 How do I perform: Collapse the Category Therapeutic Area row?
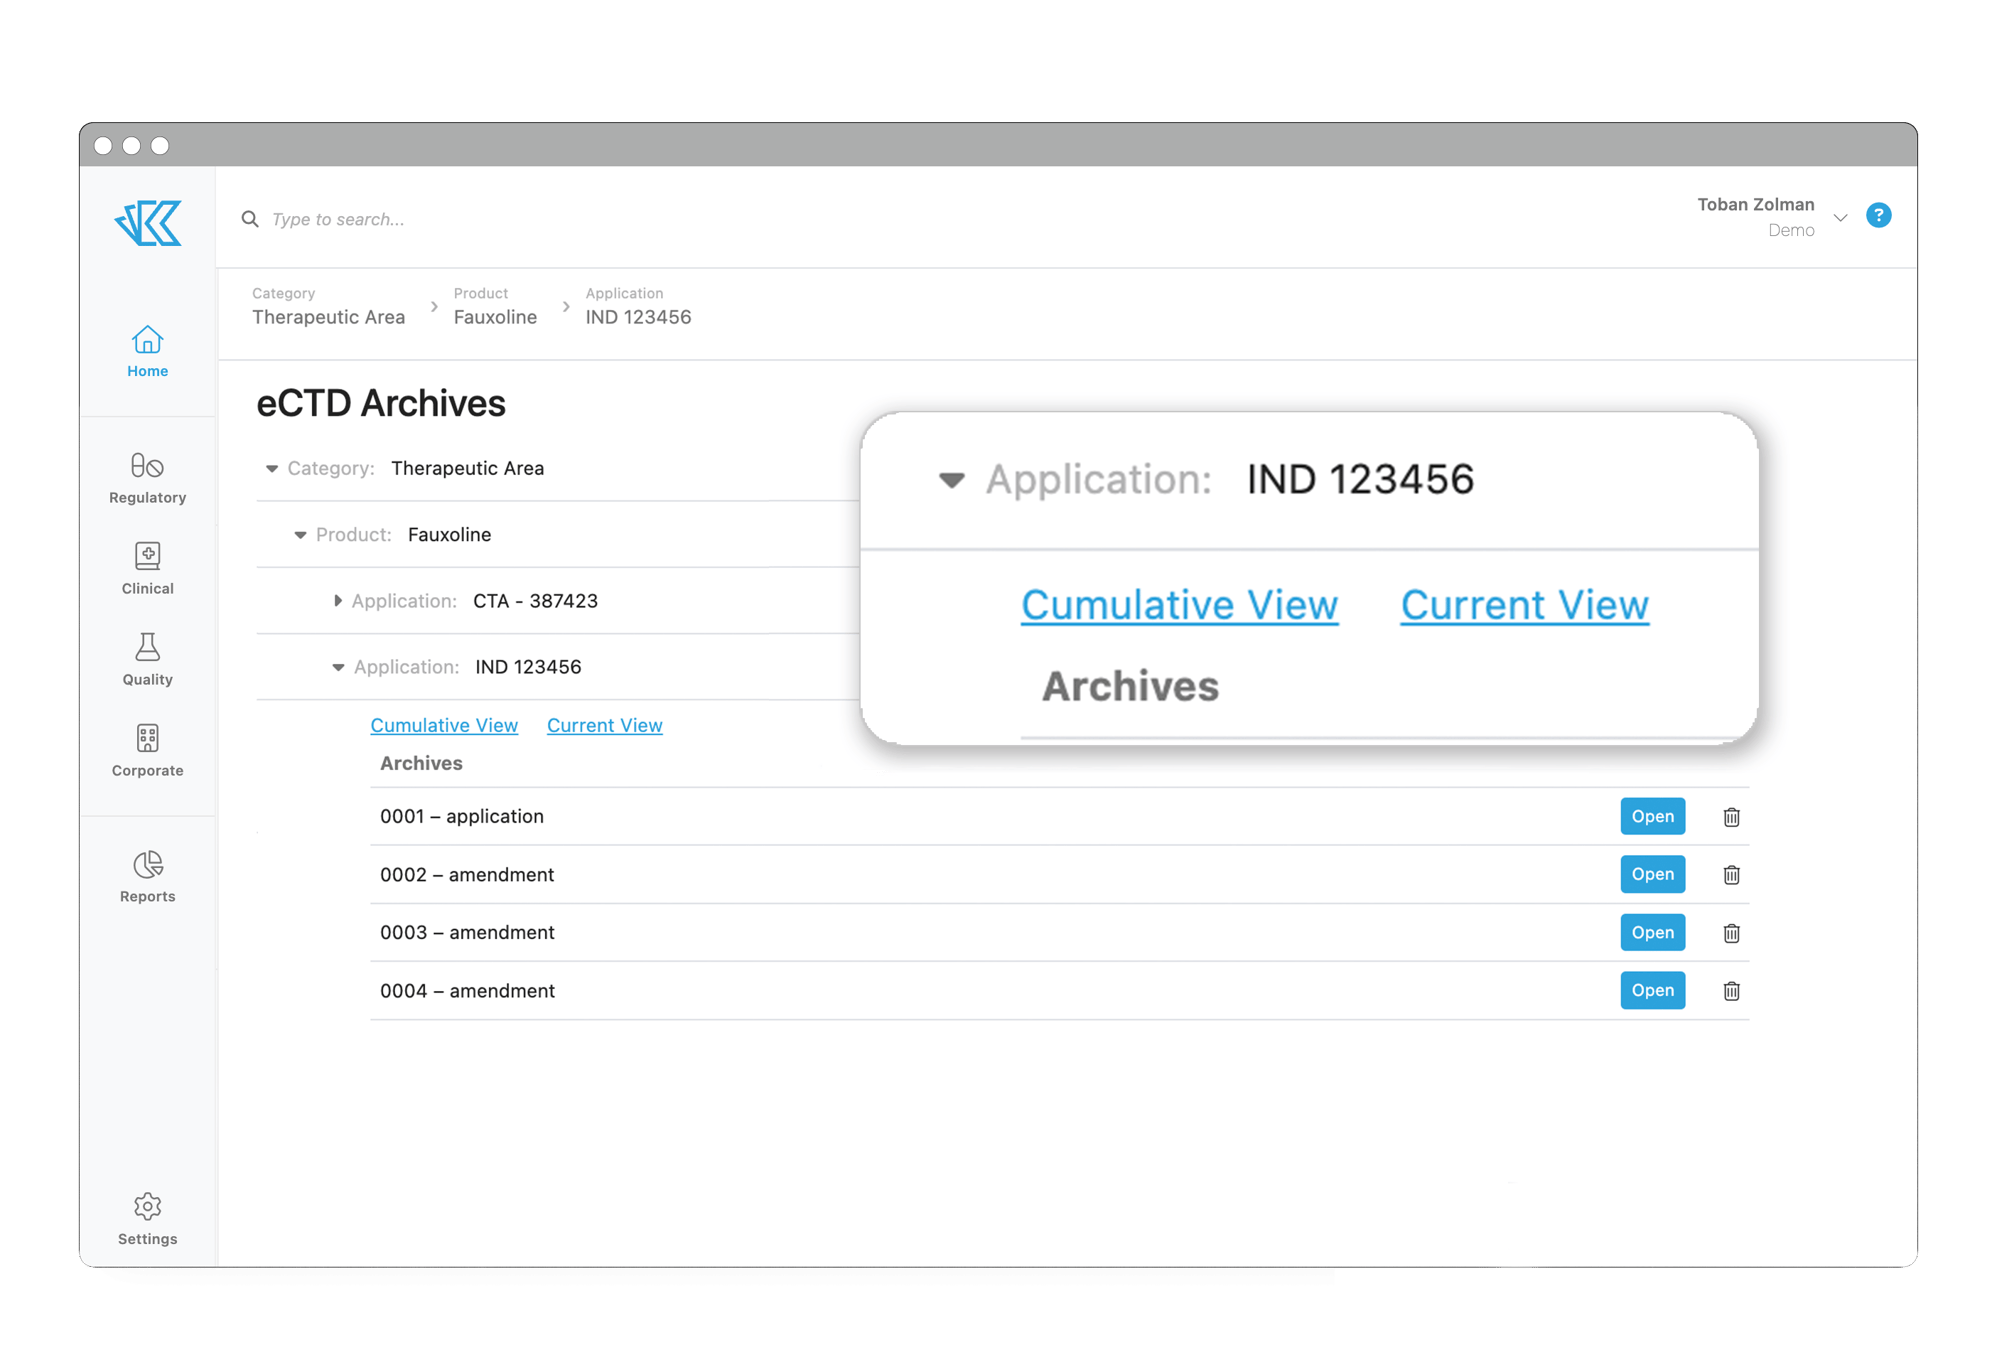click(271, 468)
